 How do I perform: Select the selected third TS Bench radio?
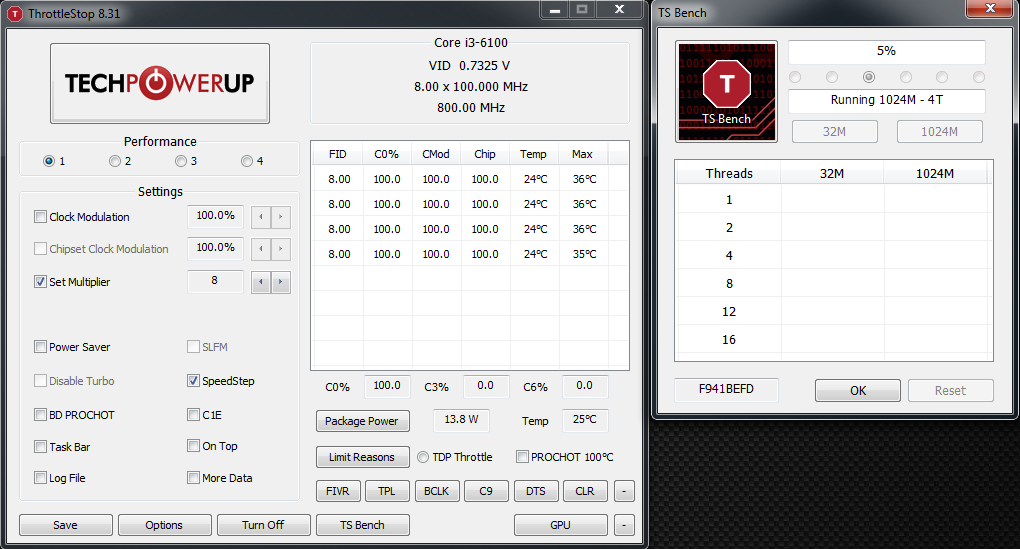[868, 77]
